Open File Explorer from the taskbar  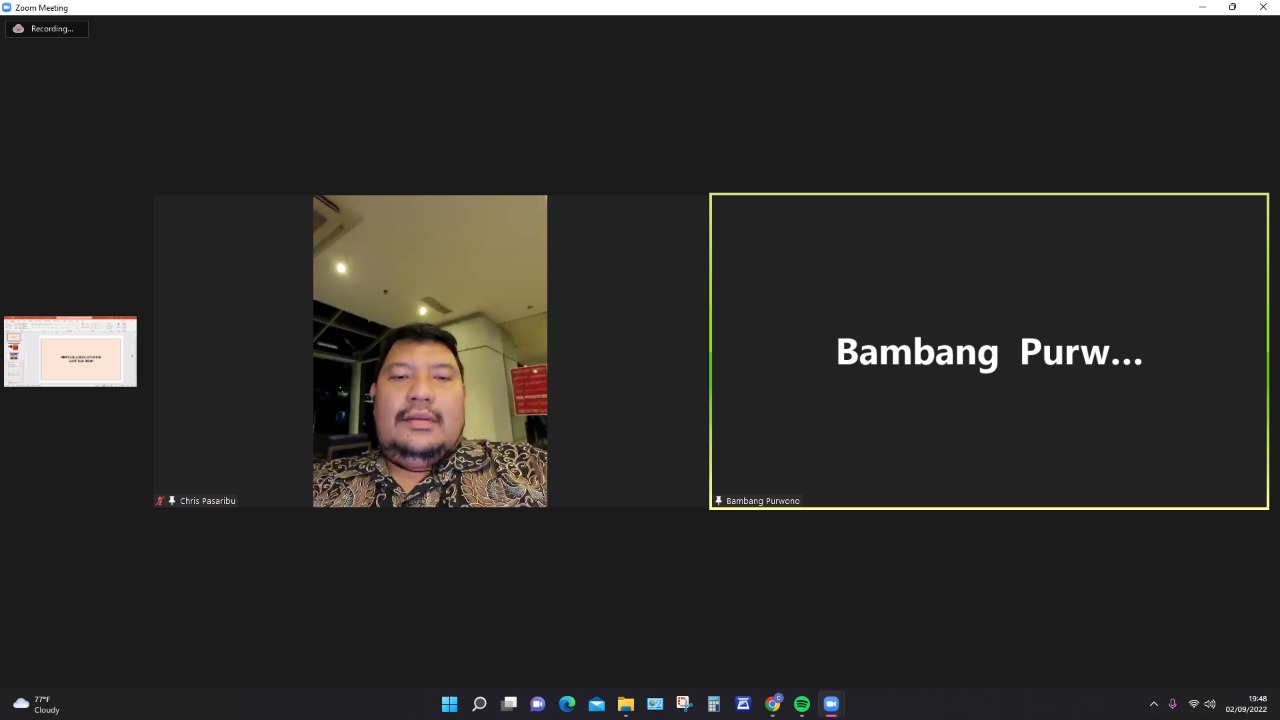pos(626,704)
